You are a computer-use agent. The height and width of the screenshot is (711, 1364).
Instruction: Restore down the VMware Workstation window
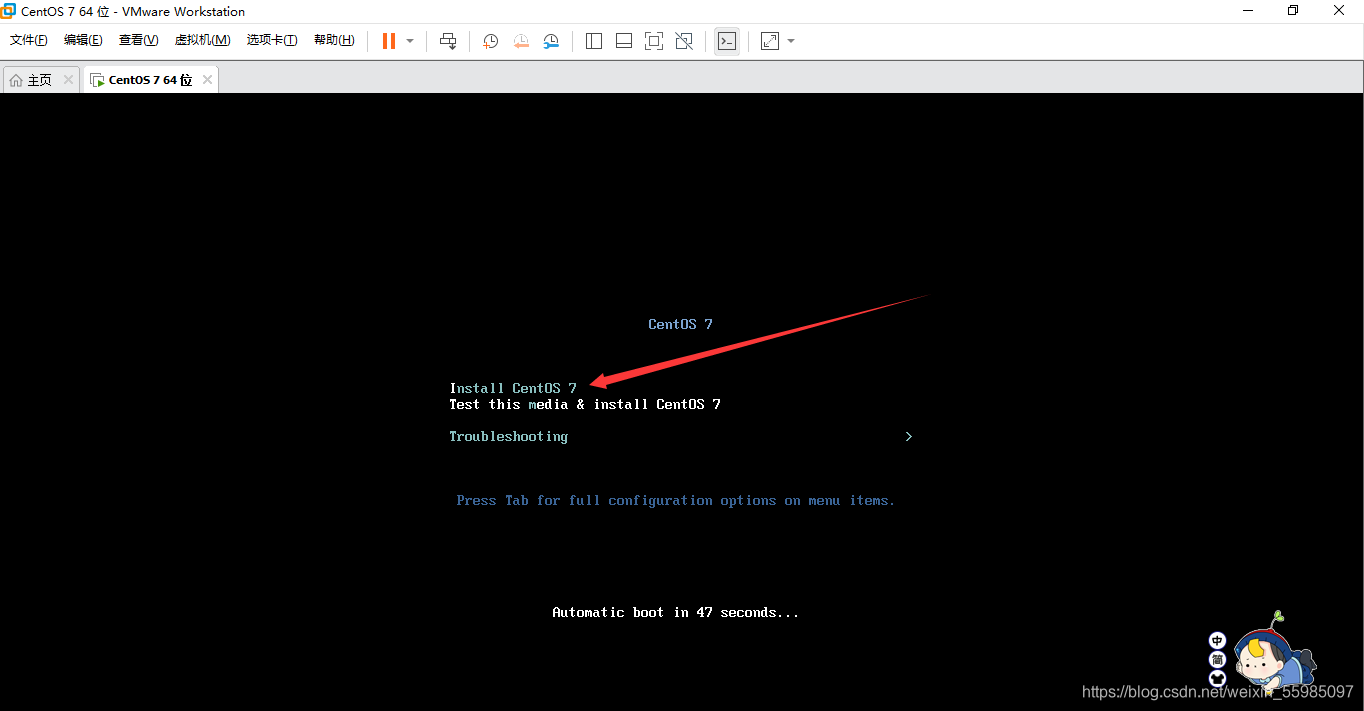click(x=1293, y=11)
